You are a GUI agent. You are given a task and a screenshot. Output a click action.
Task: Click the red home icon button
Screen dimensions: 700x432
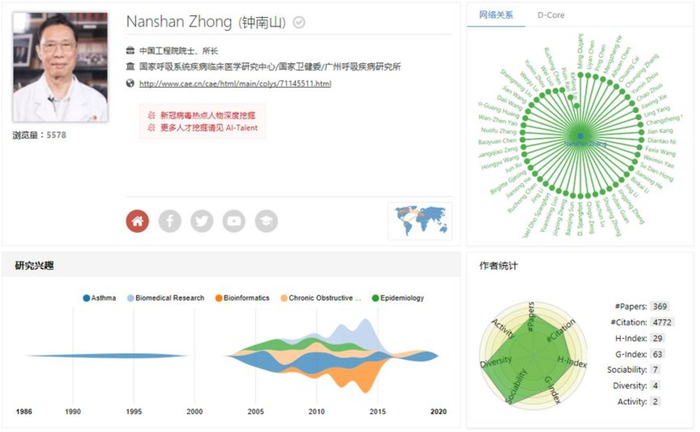coord(137,220)
